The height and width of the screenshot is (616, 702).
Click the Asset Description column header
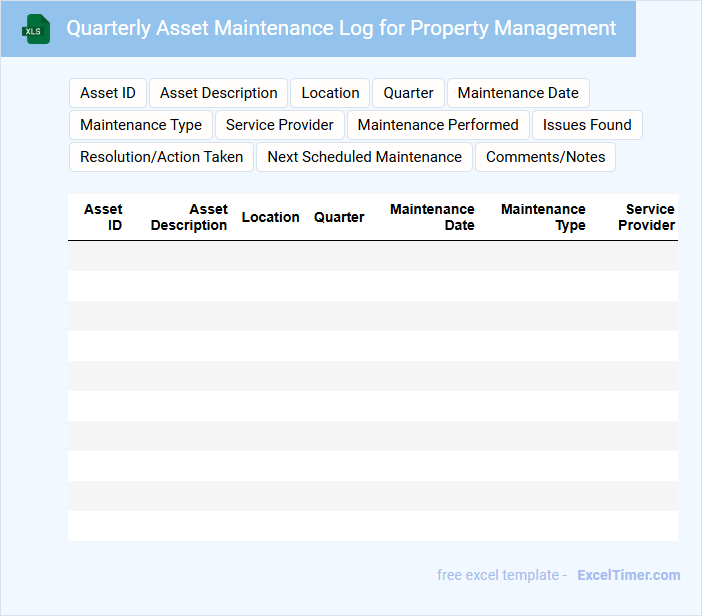coord(189,217)
